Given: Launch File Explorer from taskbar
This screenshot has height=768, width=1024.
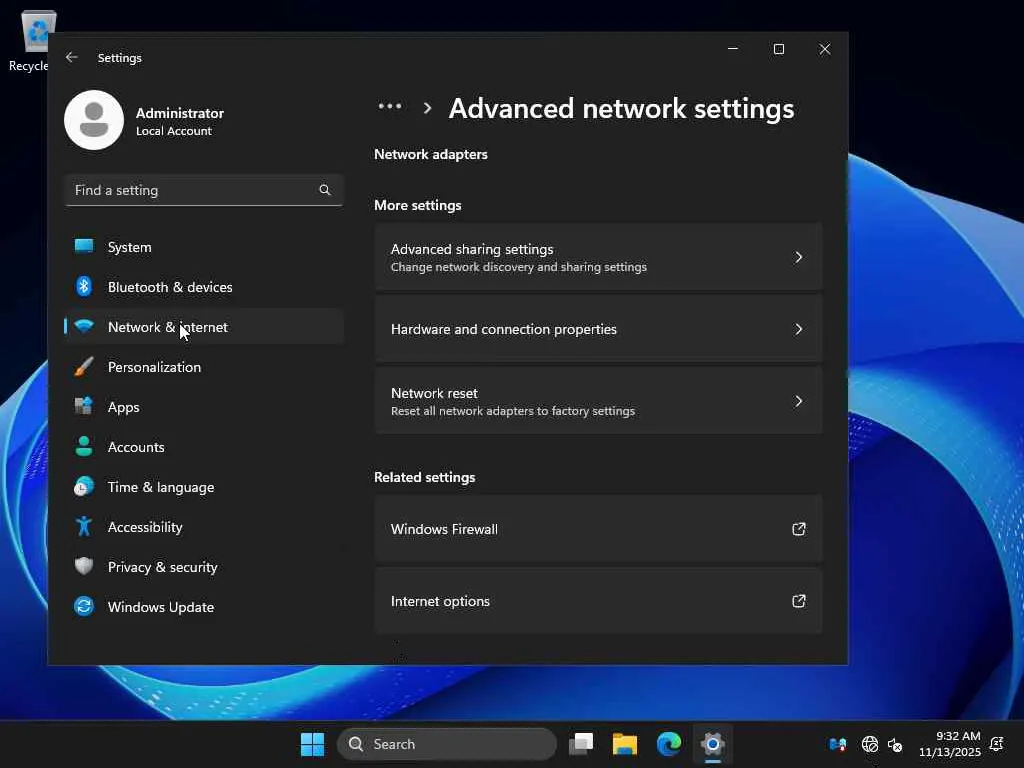Looking at the screenshot, I should point(625,744).
